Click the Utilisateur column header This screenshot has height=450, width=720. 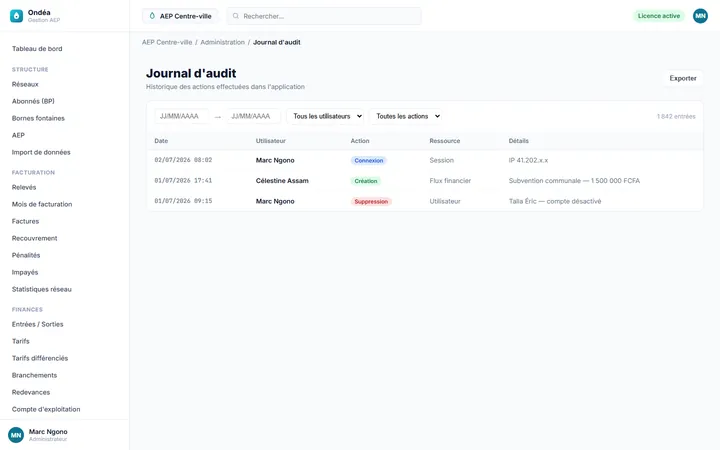click(270, 141)
